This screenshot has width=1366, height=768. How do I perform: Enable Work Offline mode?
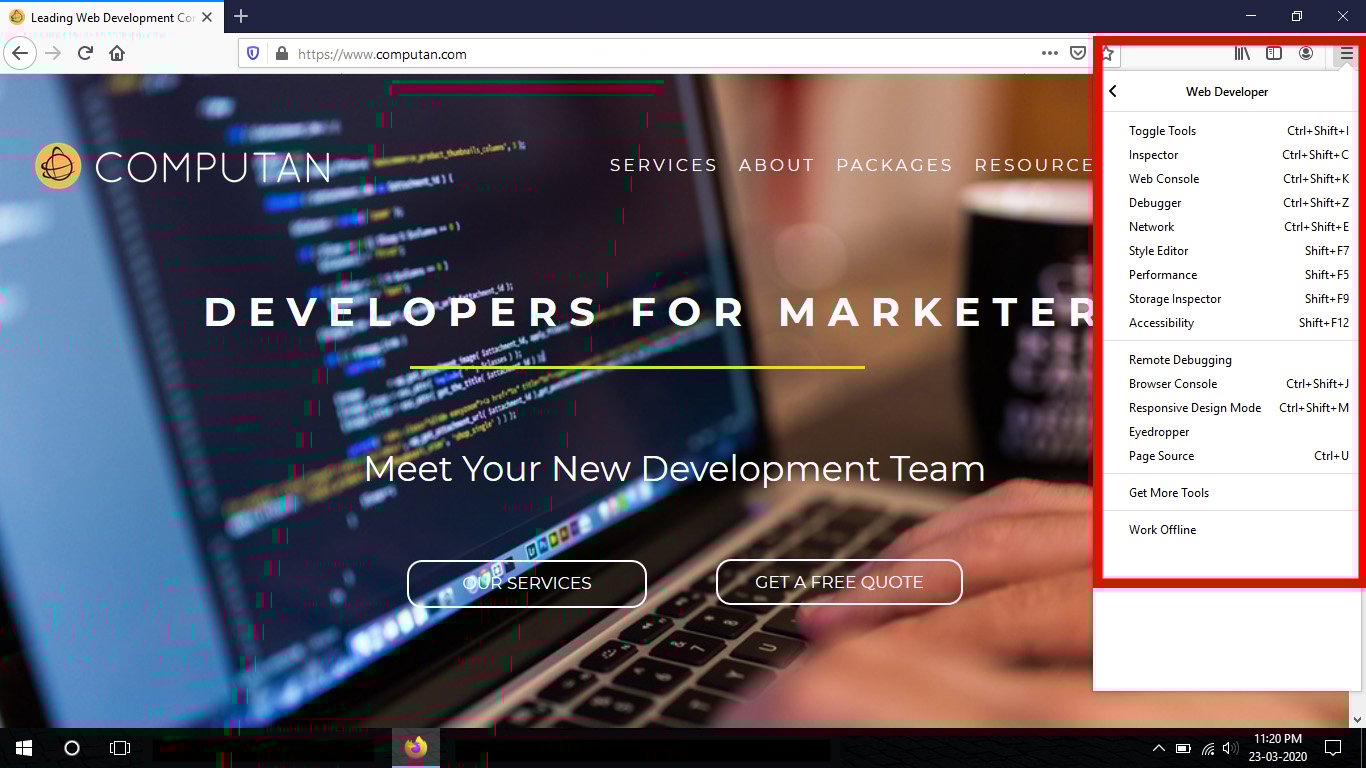[1161, 529]
